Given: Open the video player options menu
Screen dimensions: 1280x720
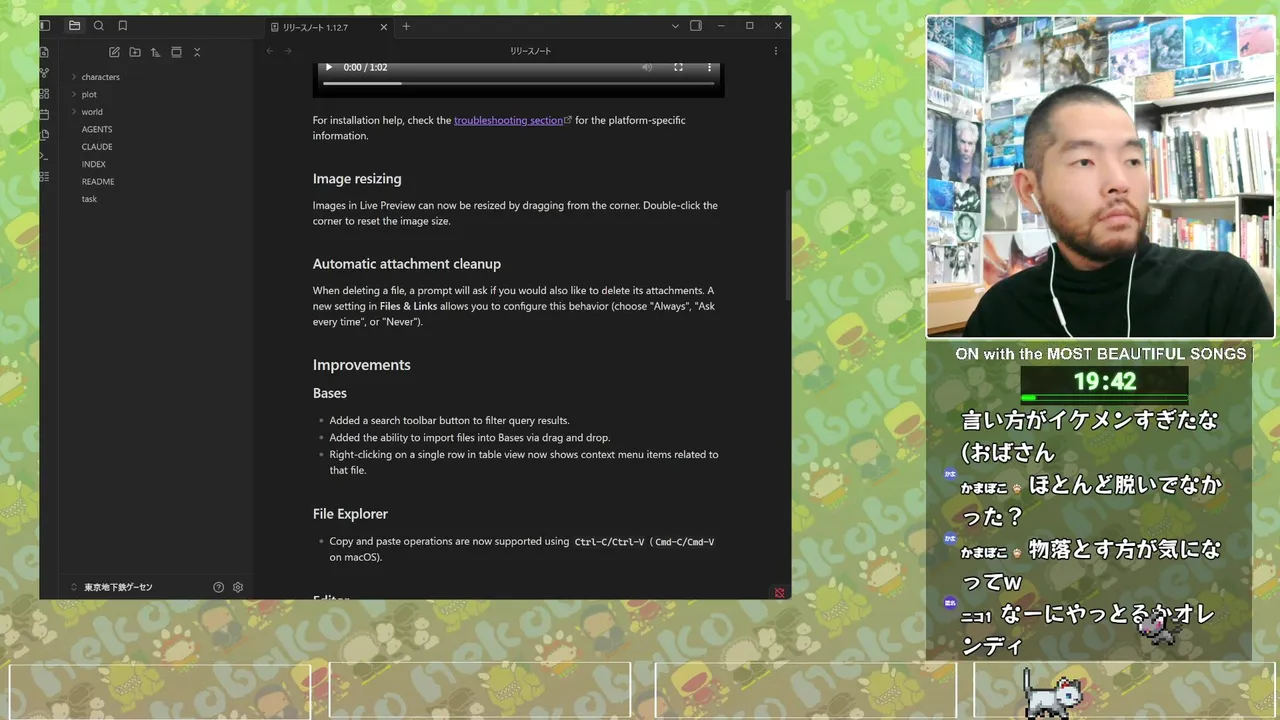Looking at the screenshot, I should pyautogui.click(x=710, y=67).
